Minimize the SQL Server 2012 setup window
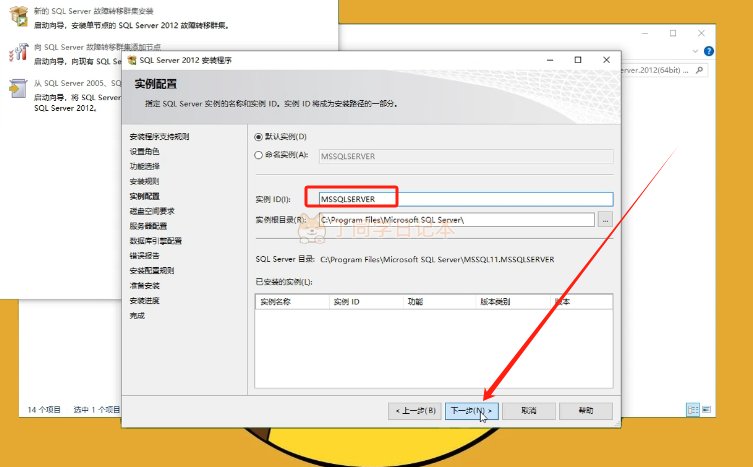Screen dimensions: 753x467 550,60
